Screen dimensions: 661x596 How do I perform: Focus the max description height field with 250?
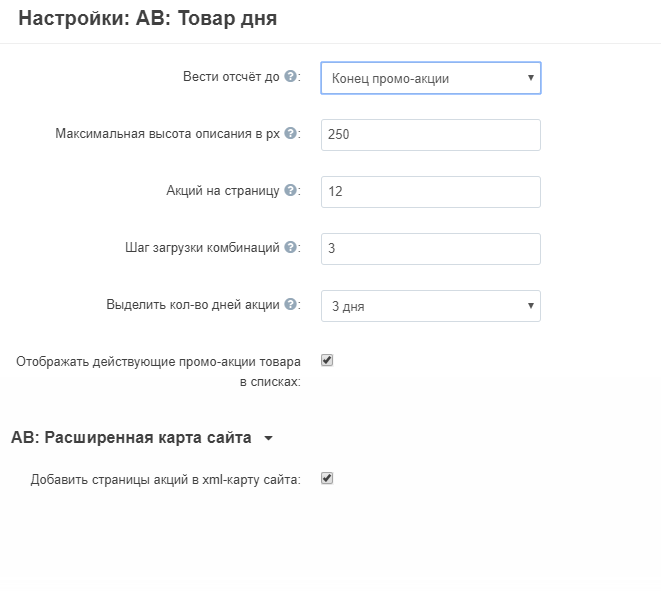point(431,135)
